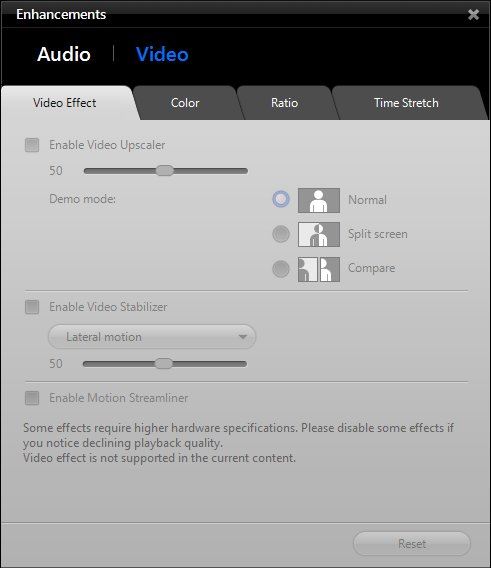491x568 pixels.
Task: Click the Normal demo mode thumbnail icon
Action: pos(319,200)
